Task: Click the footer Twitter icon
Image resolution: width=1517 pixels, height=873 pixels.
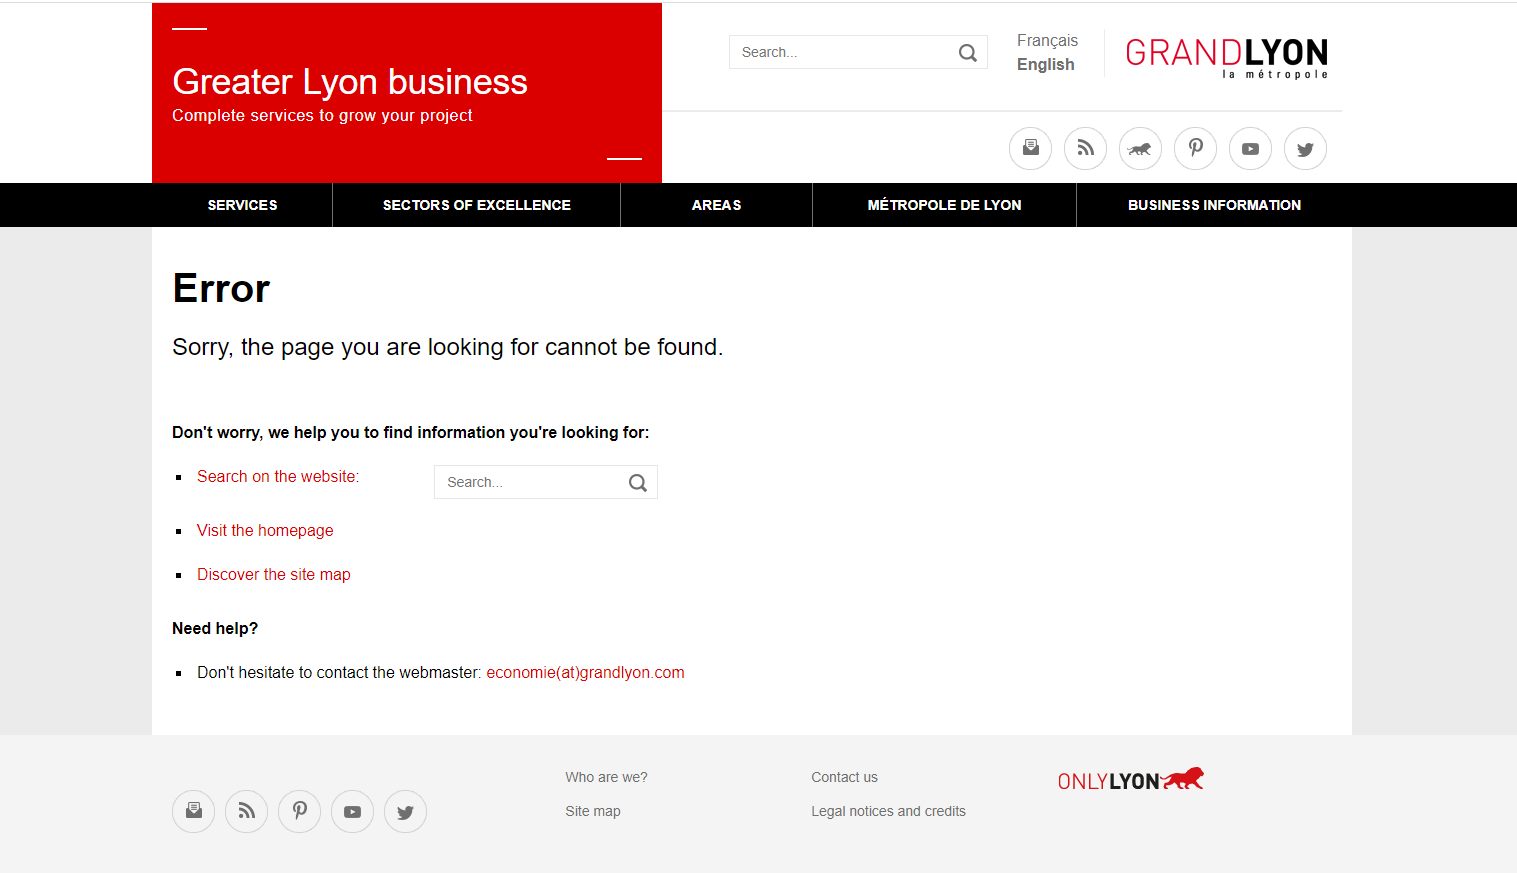Action: click(405, 812)
